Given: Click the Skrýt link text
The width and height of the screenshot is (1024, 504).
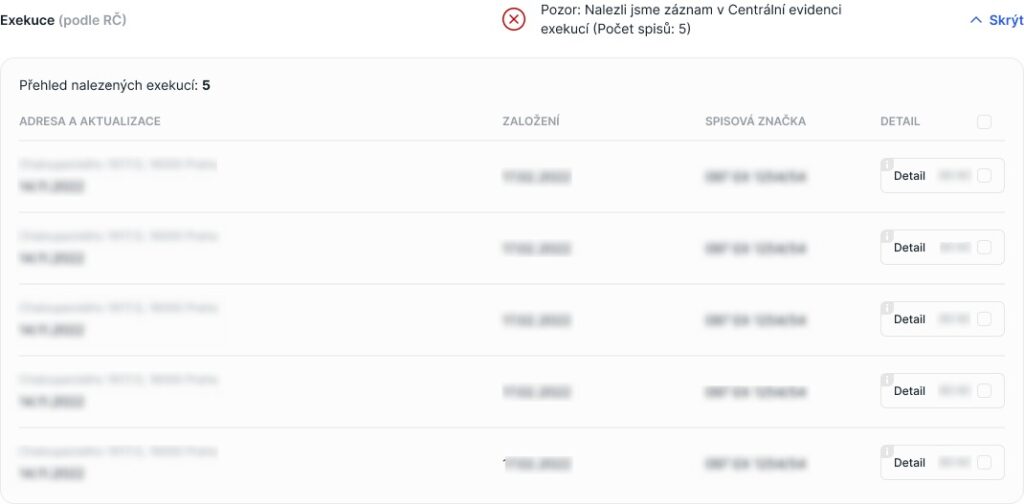Looking at the screenshot, I should click(x=1006, y=20).
